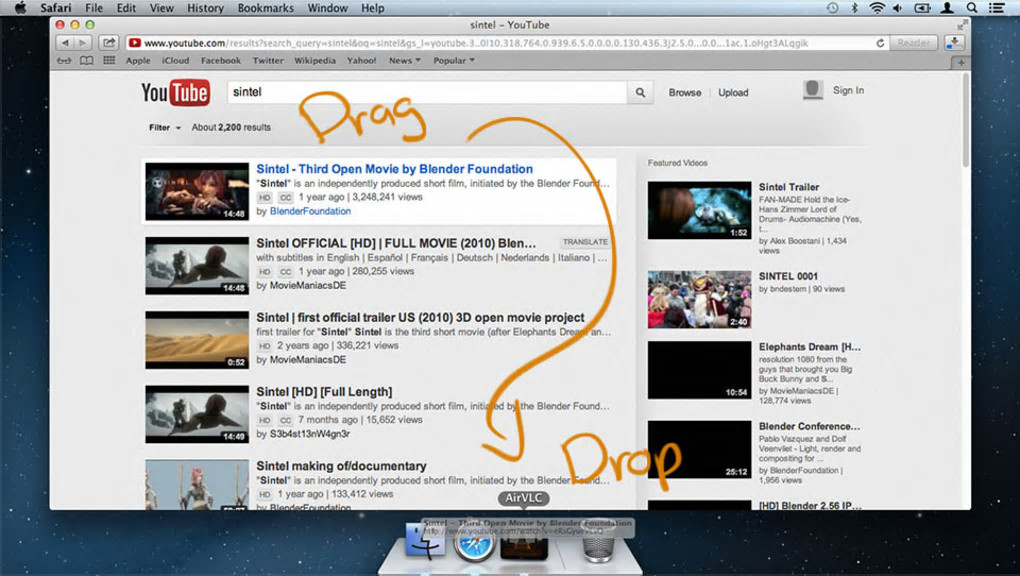Open Top Sites grid icon
This screenshot has height=576, width=1020.
[x=109, y=61]
